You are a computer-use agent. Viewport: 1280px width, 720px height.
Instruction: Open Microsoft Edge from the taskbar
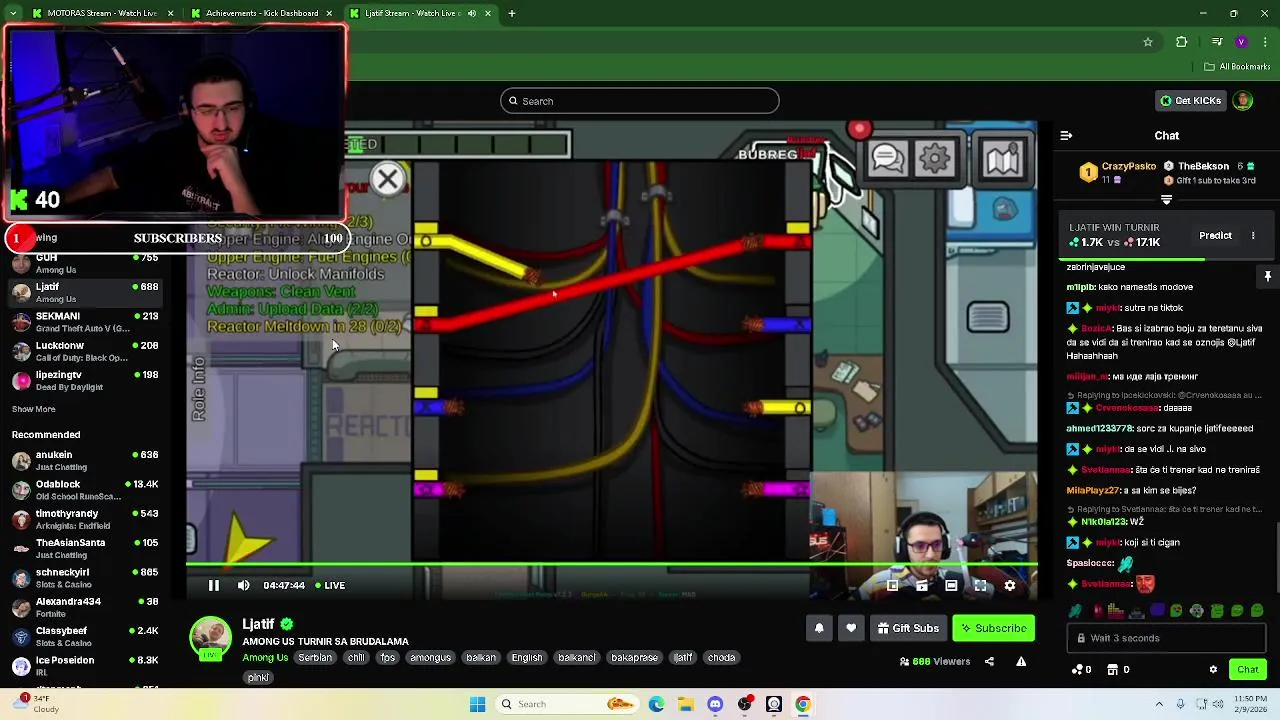tap(656, 704)
